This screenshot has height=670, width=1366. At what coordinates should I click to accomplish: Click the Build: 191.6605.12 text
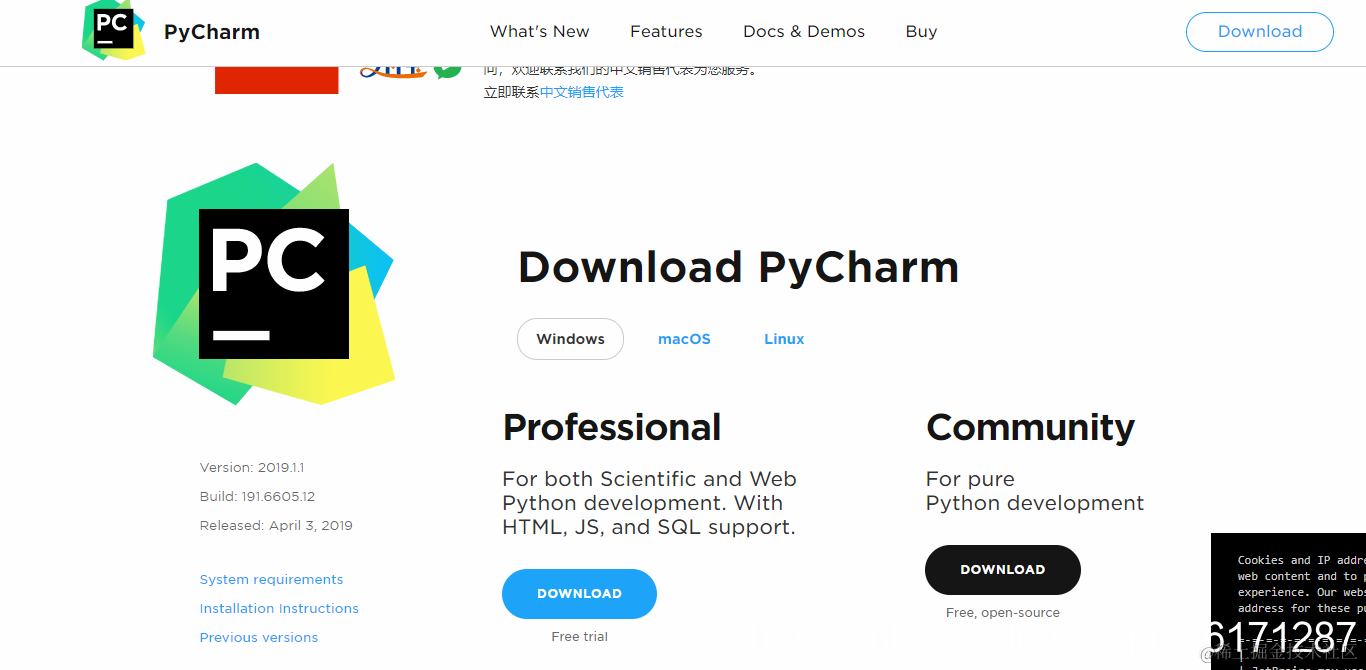click(x=257, y=497)
